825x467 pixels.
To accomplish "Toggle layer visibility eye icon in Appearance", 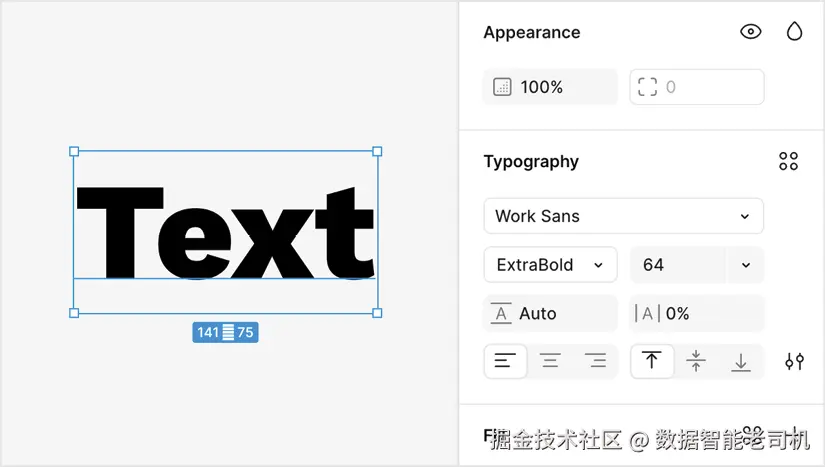I will click(x=750, y=32).
